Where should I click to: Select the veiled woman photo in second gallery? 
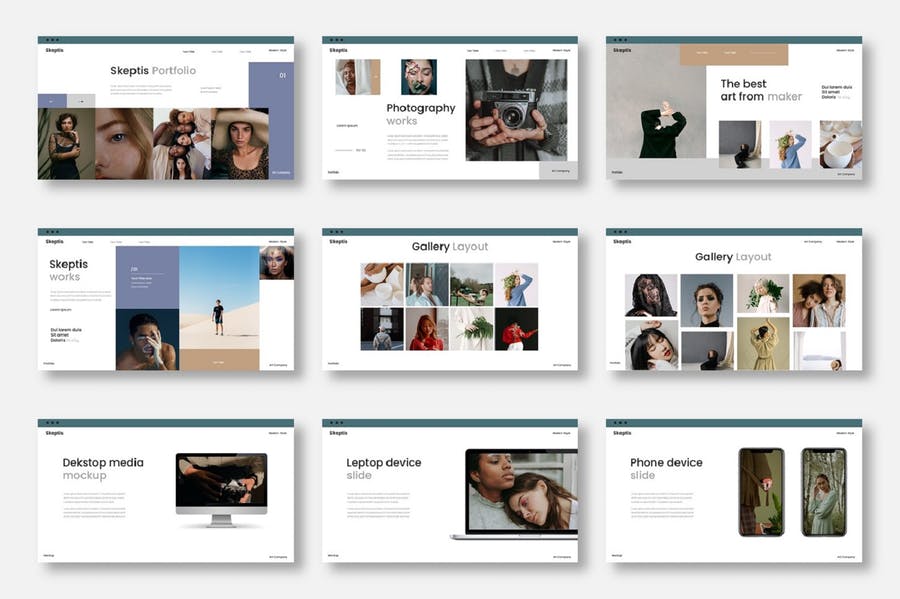(651, 295)
